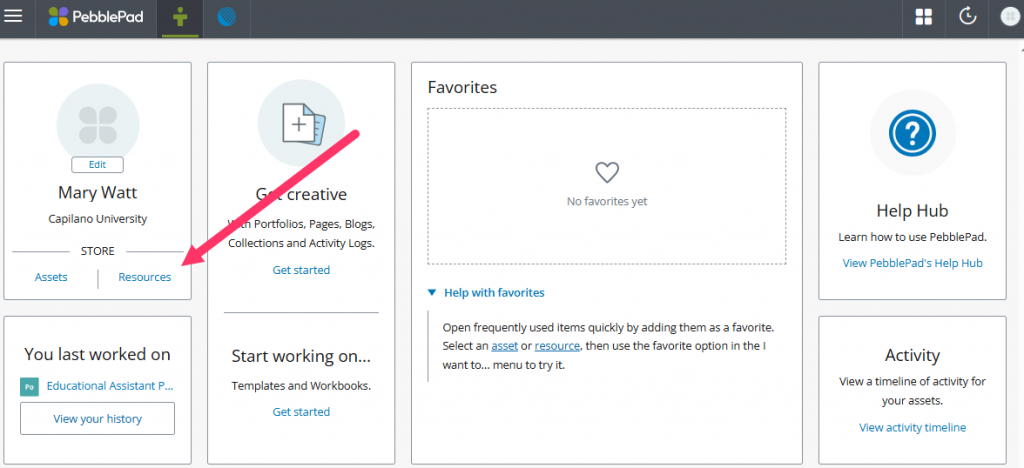This screenshot has height=468, width=1024.
Task: Open the user avatar menu in header
Action: (x=1010, y=17)
